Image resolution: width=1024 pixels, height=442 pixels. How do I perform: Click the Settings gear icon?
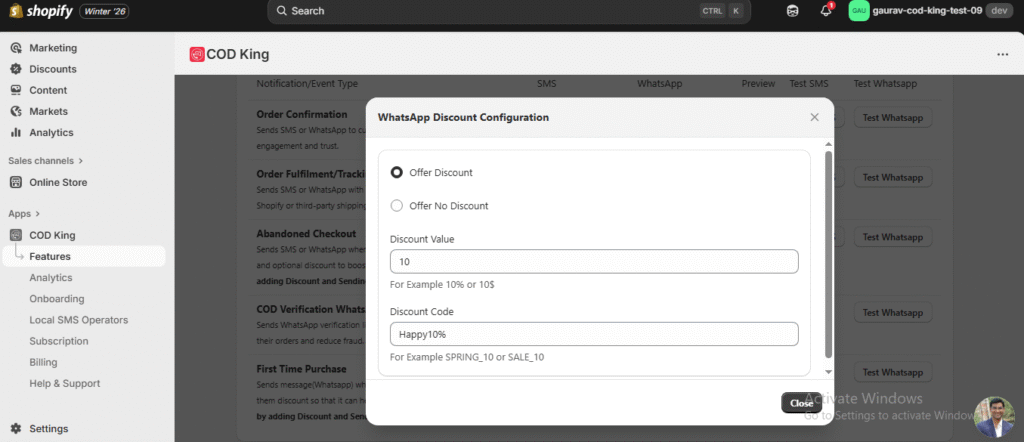tap(16, 429)
